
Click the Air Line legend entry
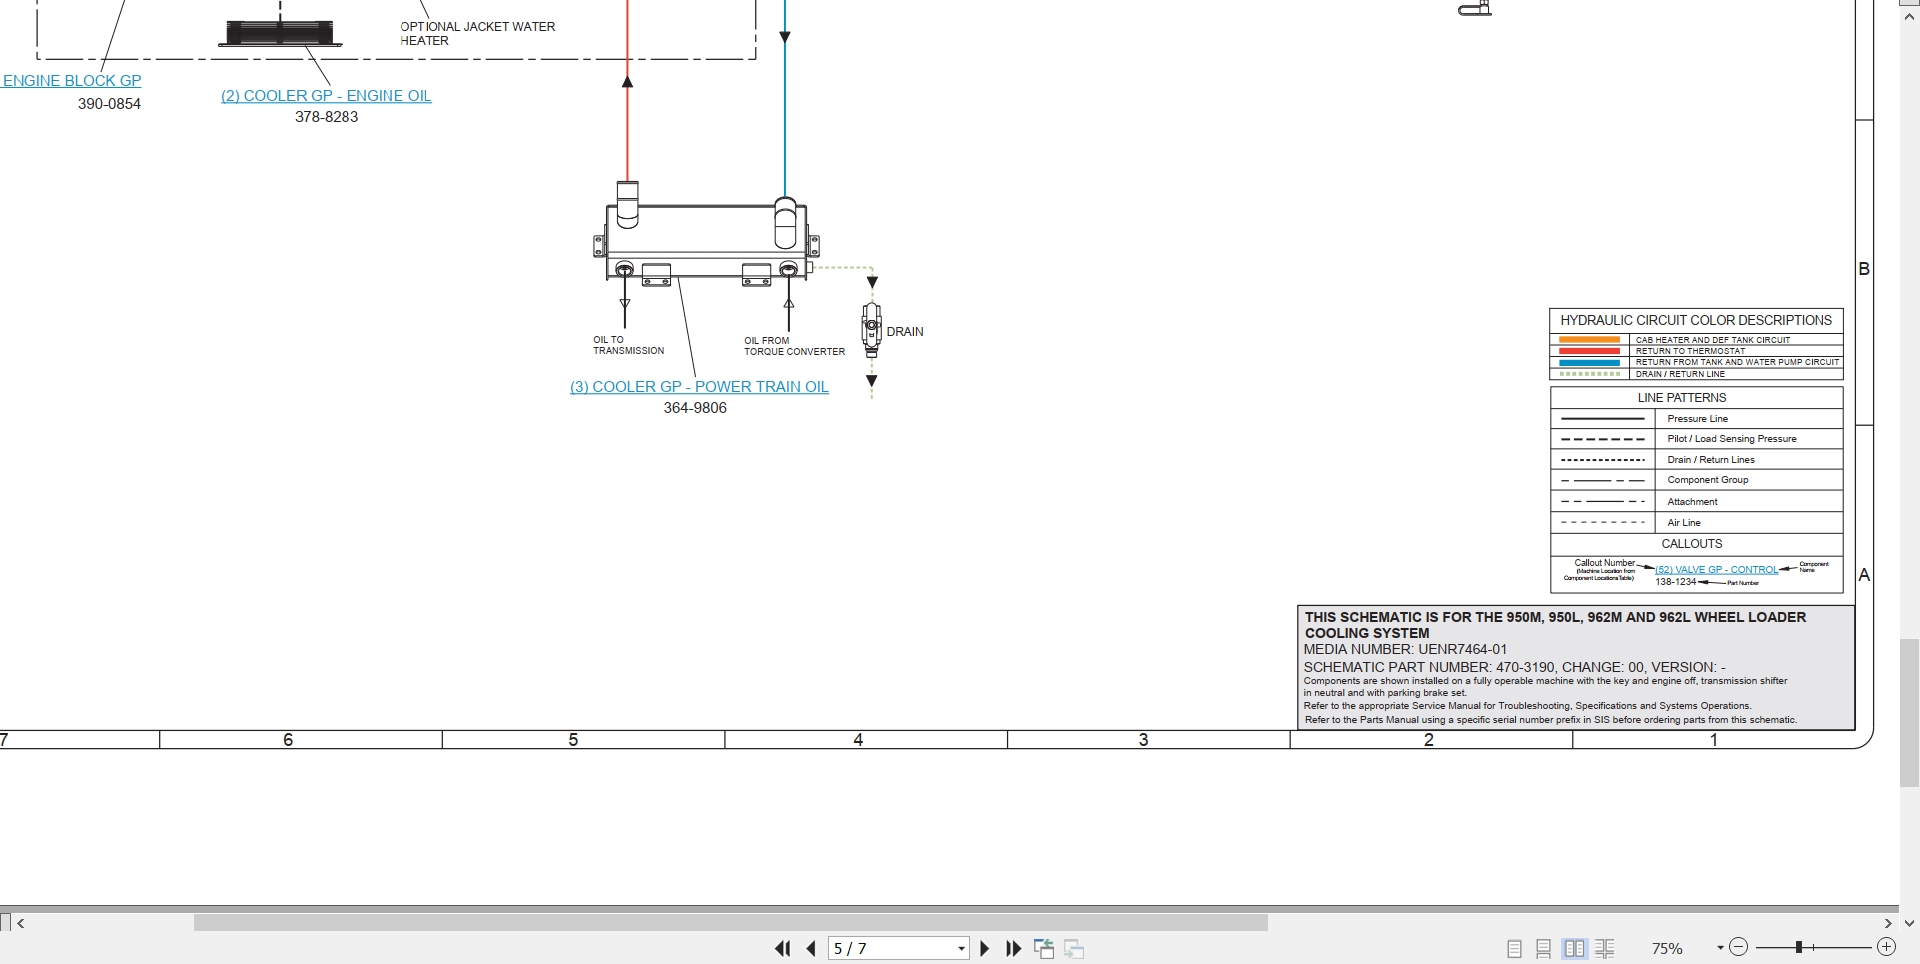tap(1684, 523)
